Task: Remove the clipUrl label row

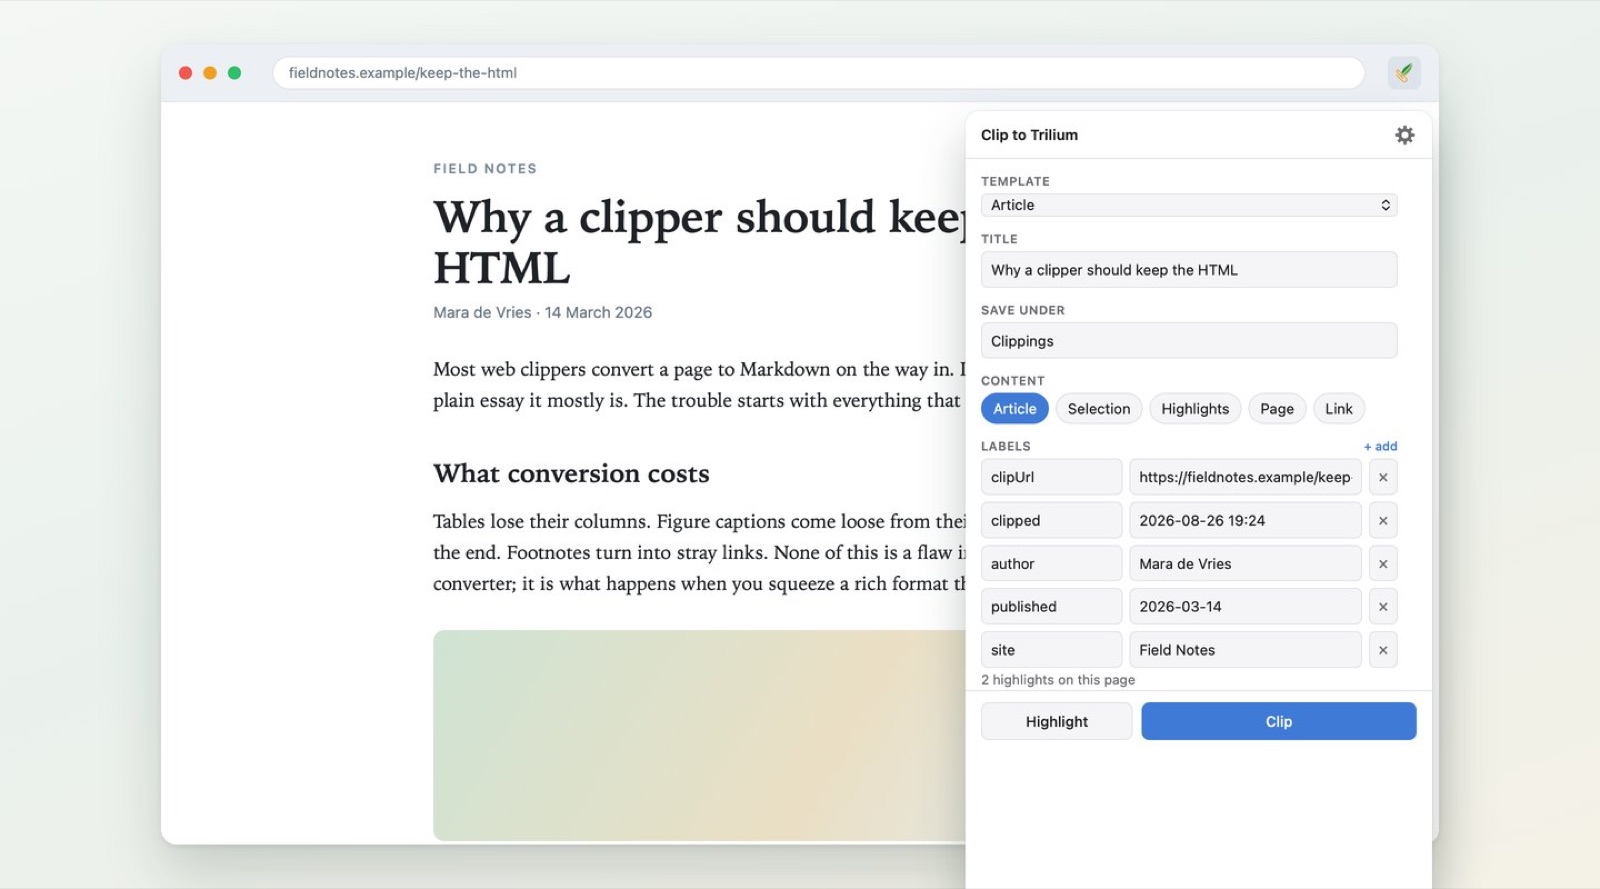Action: point(1383,477)
